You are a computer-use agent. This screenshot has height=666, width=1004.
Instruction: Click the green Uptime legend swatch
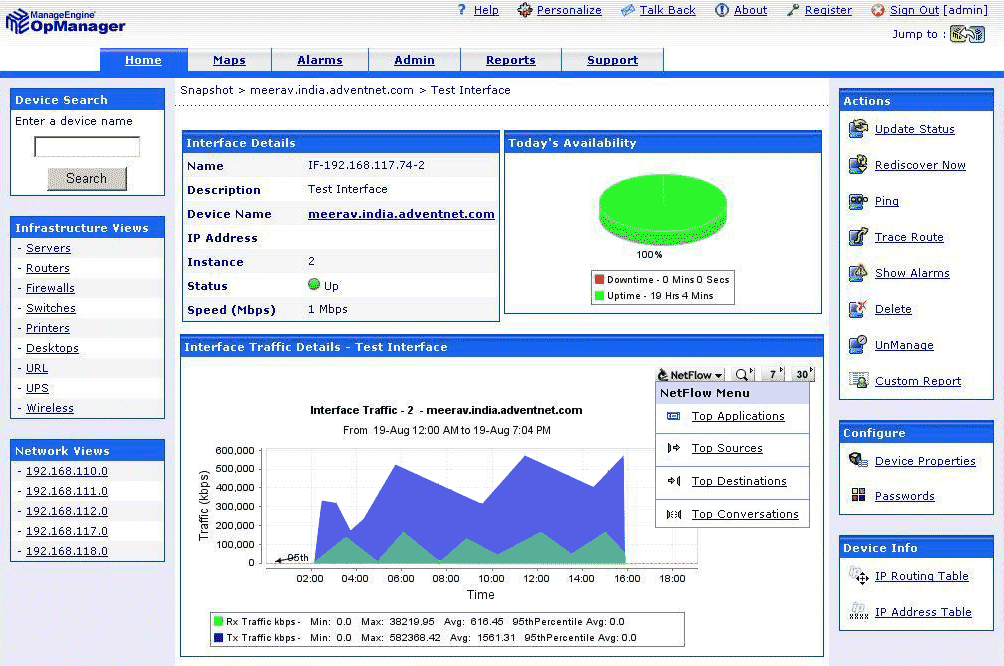click(599, 295)
